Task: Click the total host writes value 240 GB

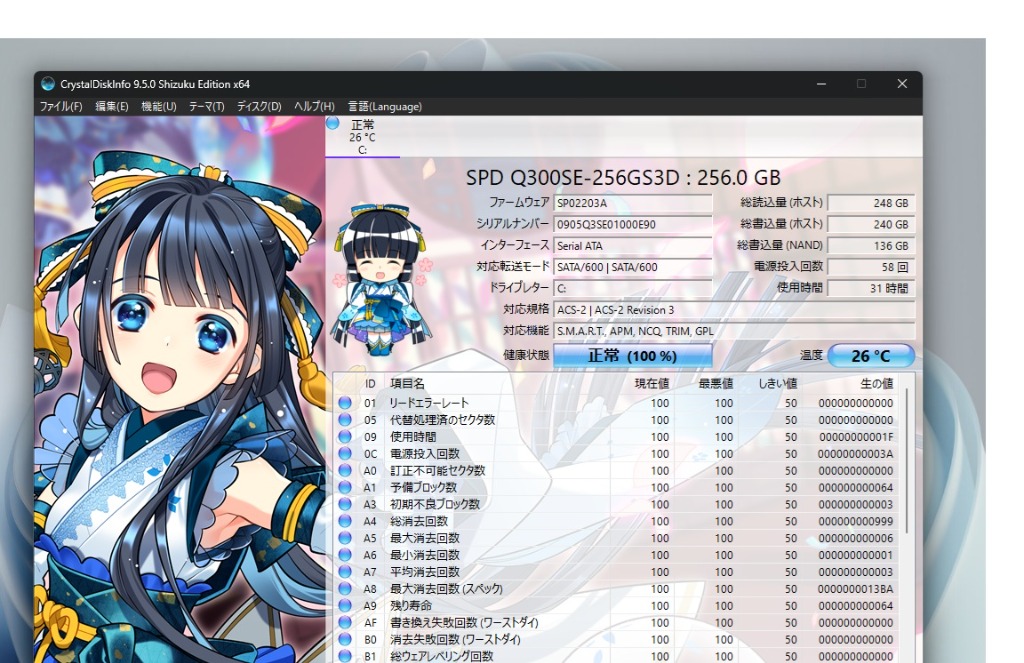Action: (871, 224)
